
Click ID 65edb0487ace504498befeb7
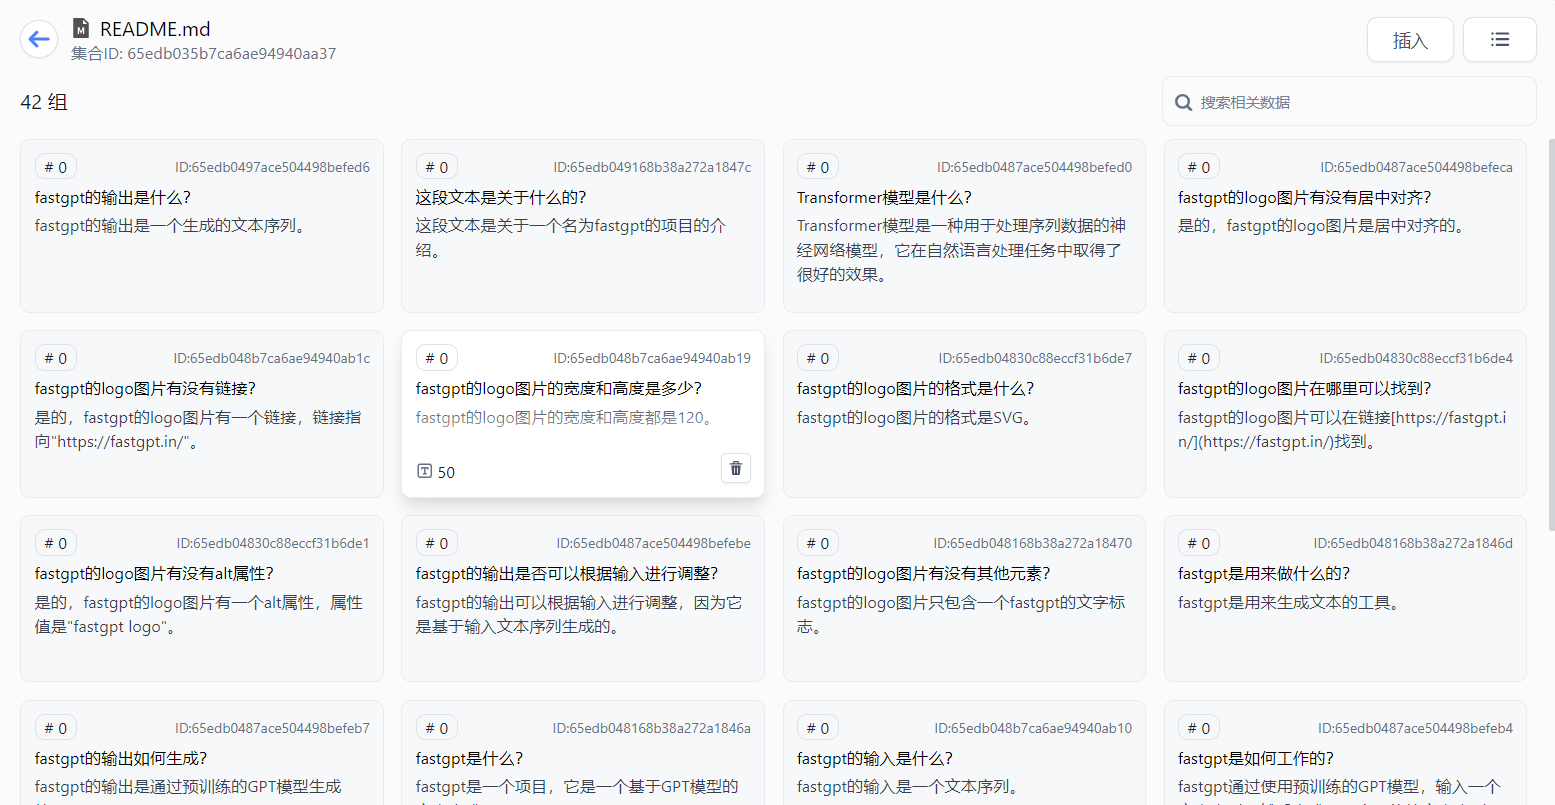point(272,728)
